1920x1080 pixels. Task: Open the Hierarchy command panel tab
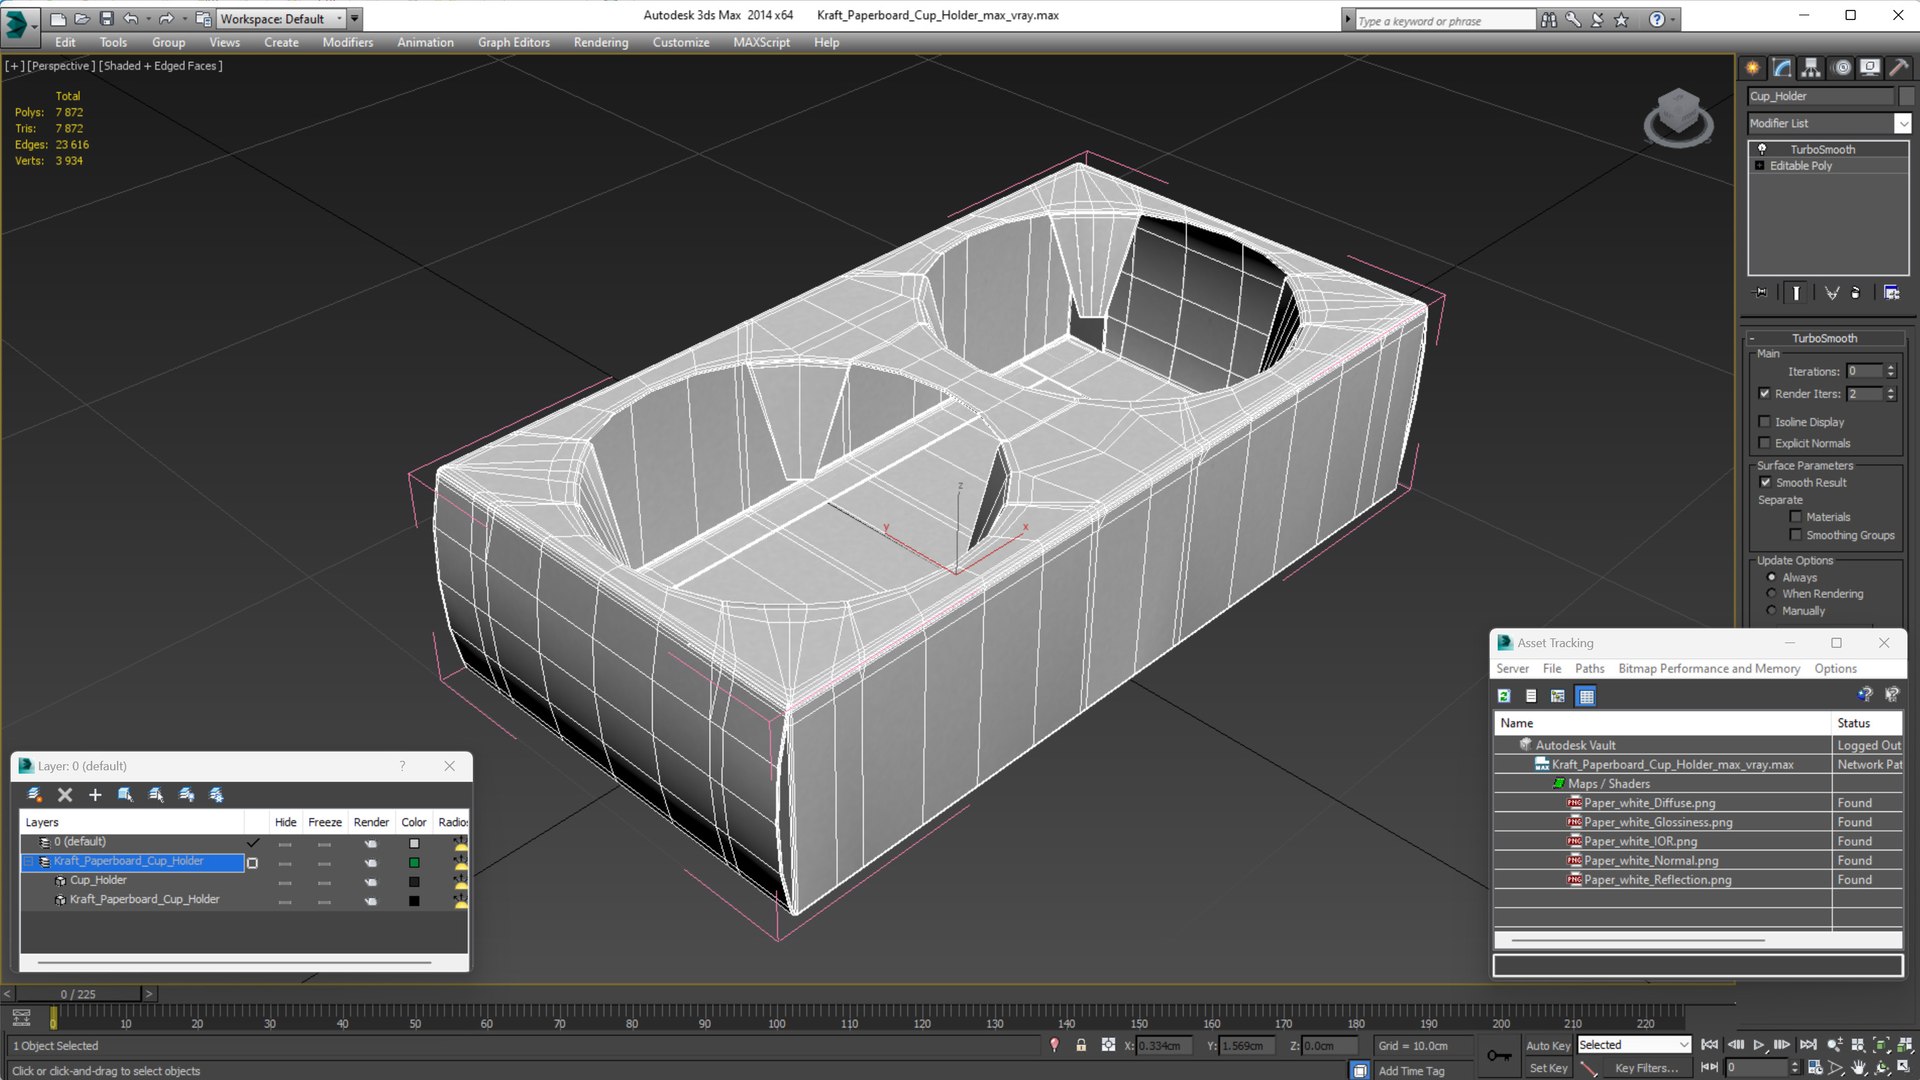click(x=1811, y=68)
